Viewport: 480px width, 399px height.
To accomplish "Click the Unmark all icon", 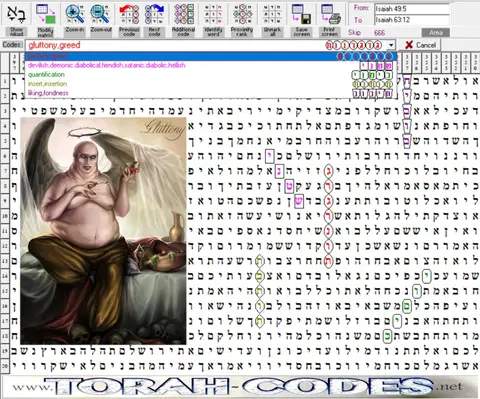I will 272,14.
